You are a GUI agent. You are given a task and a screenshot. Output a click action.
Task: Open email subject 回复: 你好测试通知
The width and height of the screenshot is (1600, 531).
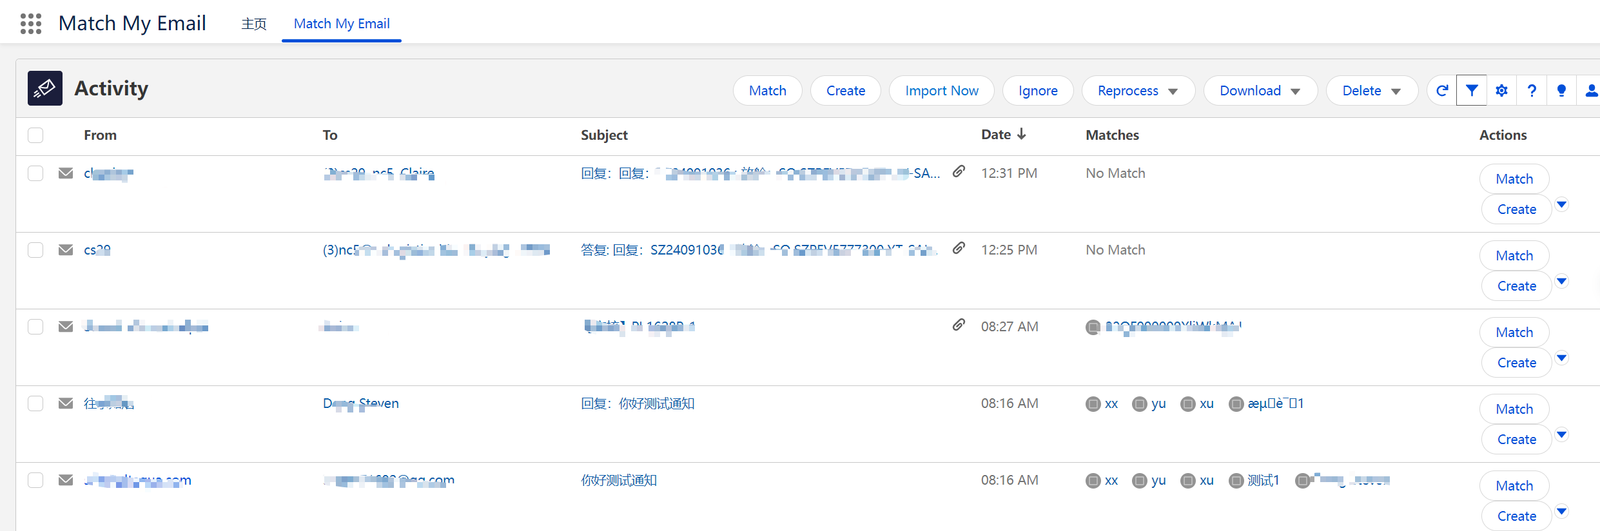tap(637, 404)
